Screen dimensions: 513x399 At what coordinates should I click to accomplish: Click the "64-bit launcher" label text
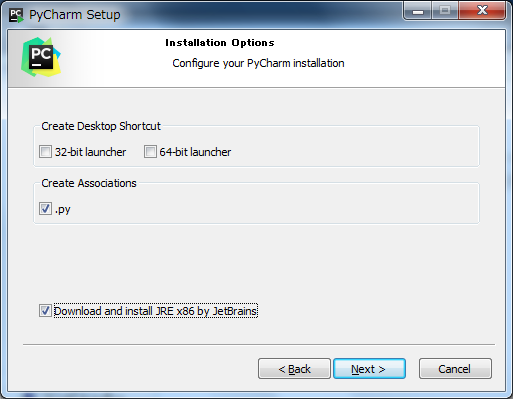195,152
